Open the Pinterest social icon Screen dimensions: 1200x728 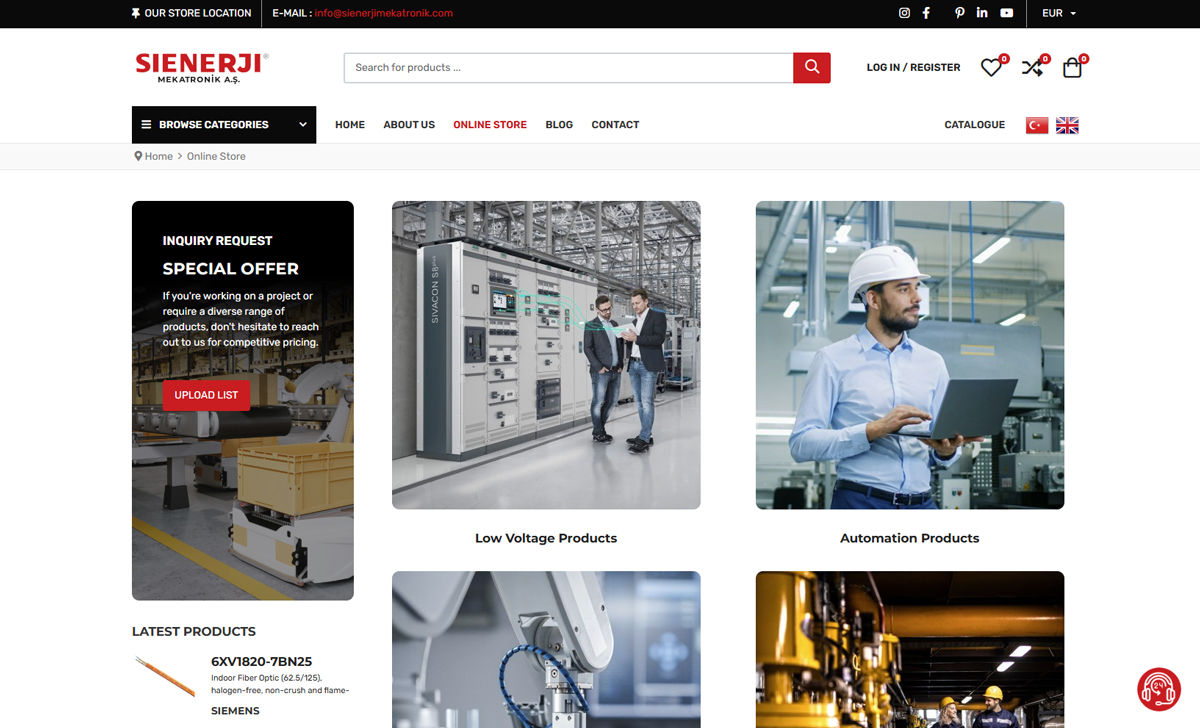coord(959,13)
